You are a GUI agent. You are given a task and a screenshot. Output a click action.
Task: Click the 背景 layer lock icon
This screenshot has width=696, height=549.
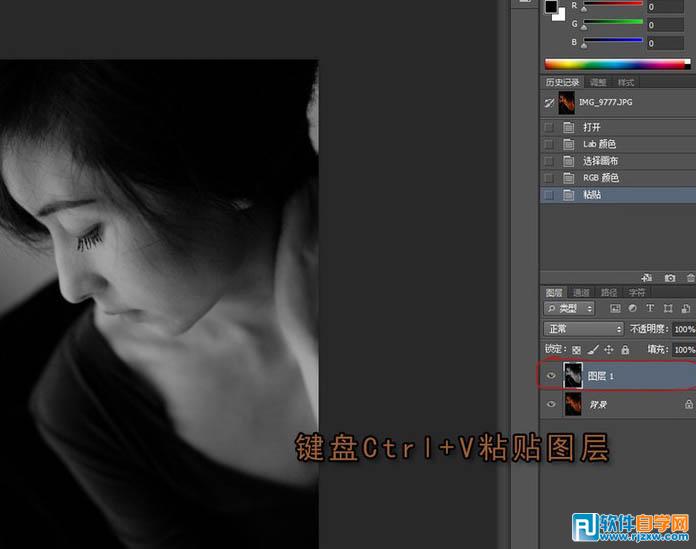coord(689,404)
